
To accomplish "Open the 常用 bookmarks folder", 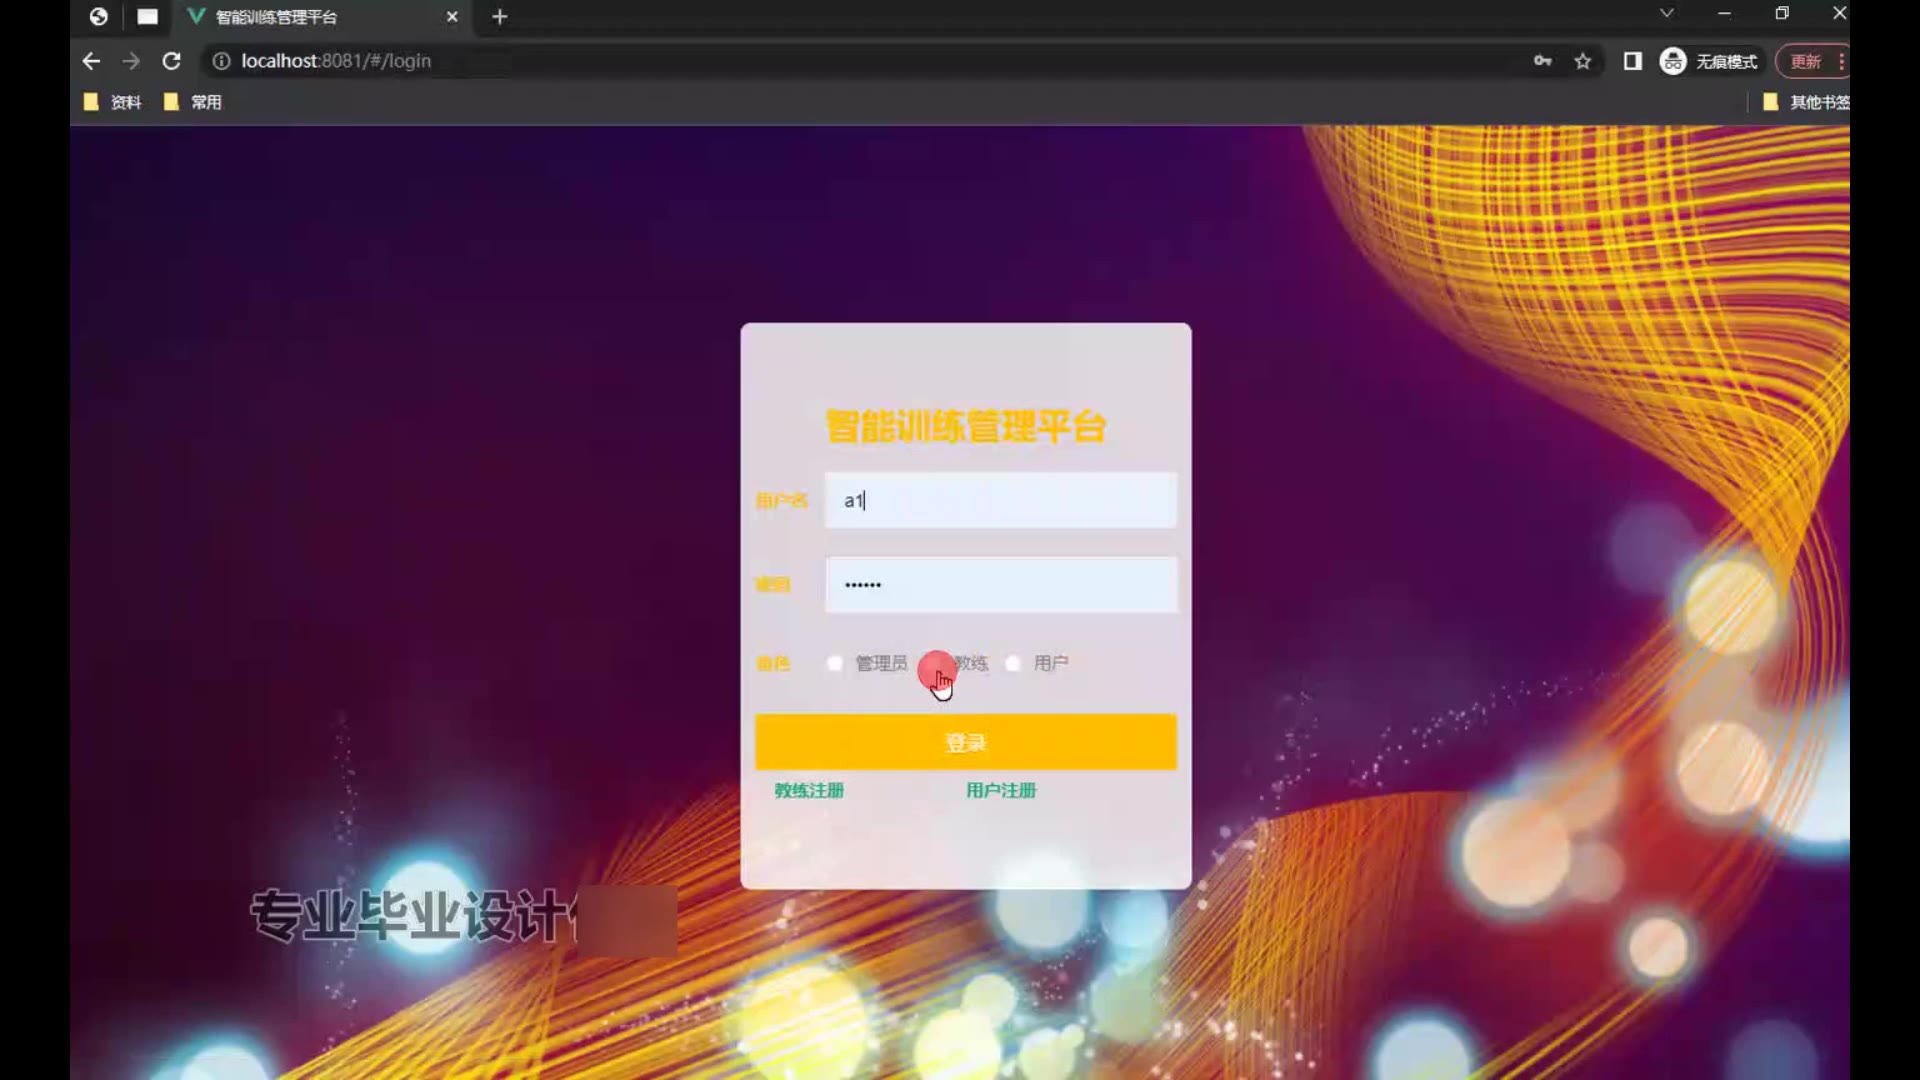I will pyautogui.click(x=192, y=102).
